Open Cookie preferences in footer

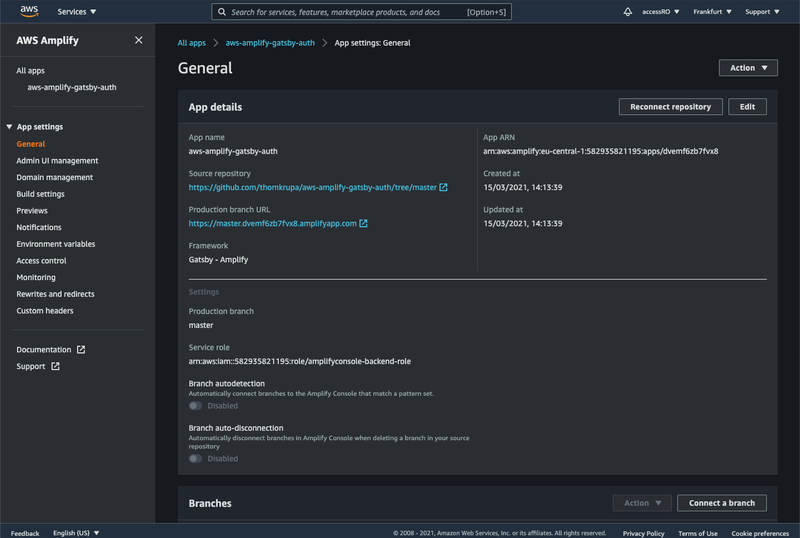(760, 533)
